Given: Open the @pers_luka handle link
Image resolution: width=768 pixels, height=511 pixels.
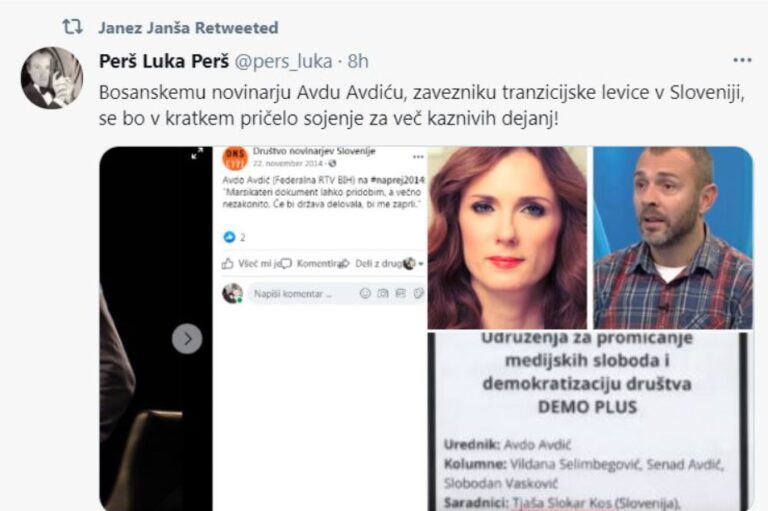Looking at the screenshot, I should [x=284, y=61].
